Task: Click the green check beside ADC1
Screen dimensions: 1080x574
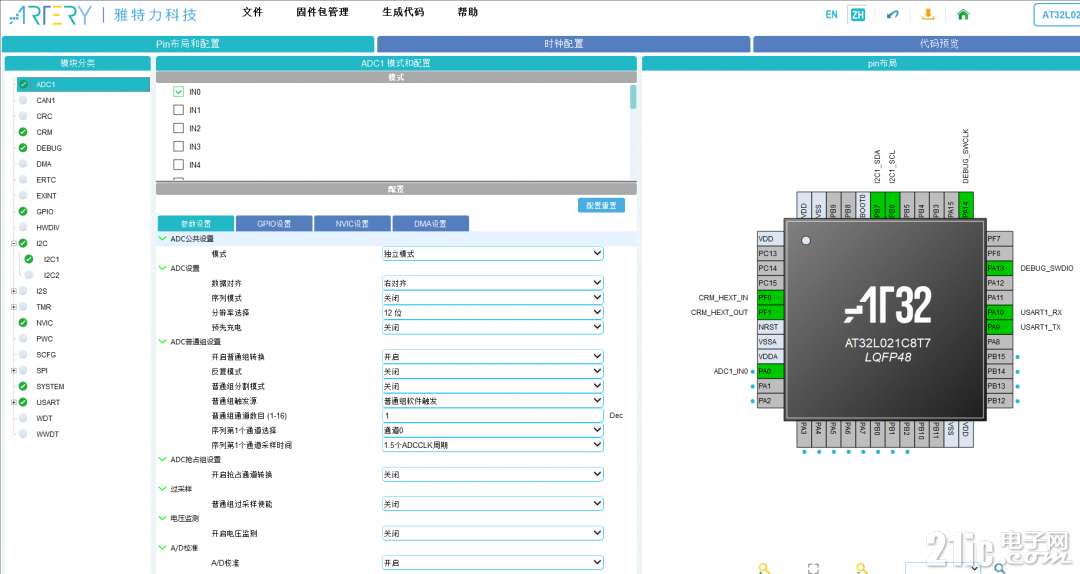Action: point(23,84)
